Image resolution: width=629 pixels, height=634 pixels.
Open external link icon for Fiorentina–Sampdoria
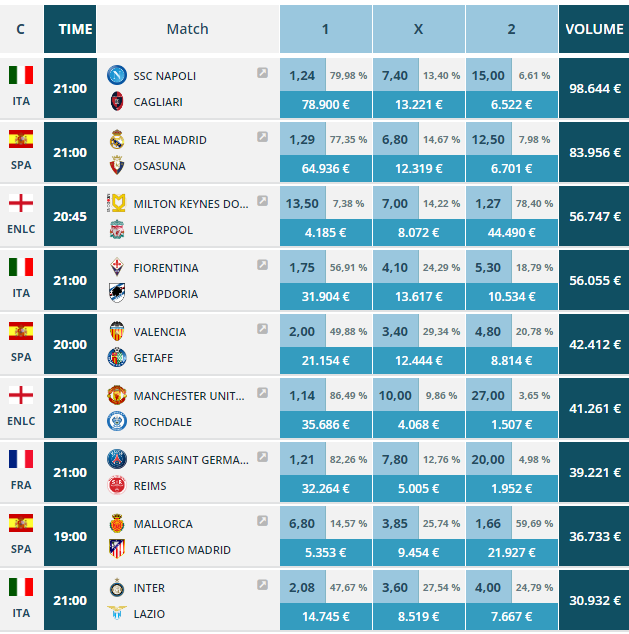(x=262, y=264)
